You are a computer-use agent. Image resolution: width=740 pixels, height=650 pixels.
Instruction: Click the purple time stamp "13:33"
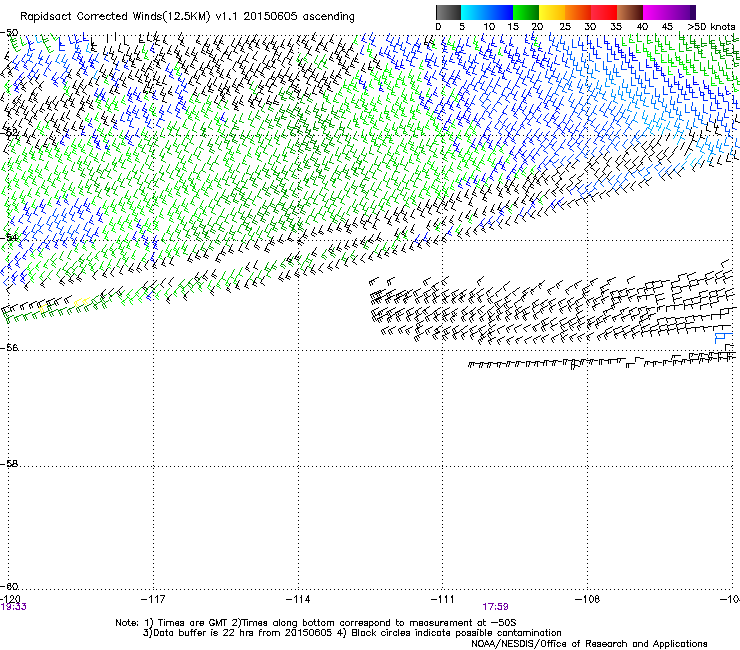point(14,607)
